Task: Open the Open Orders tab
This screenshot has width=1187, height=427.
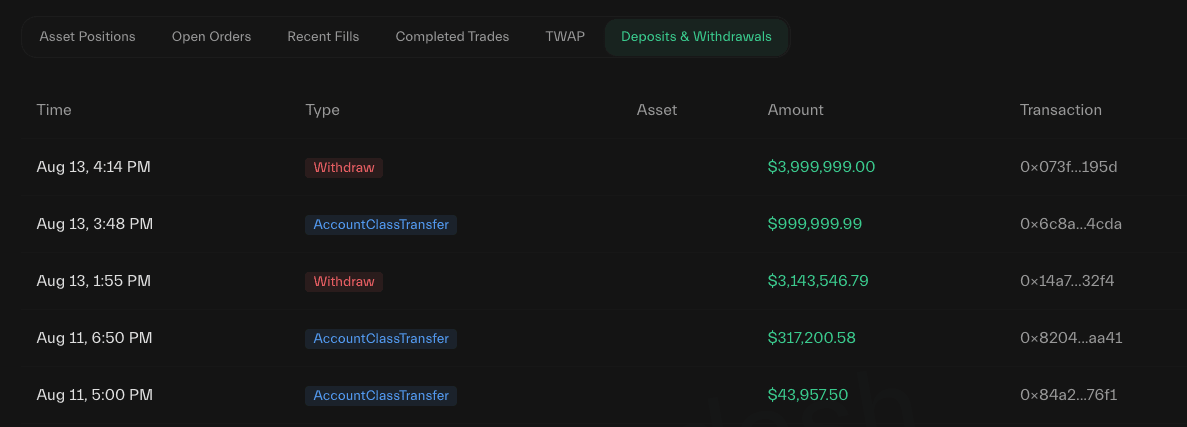Action: click(x=211, y=36)
